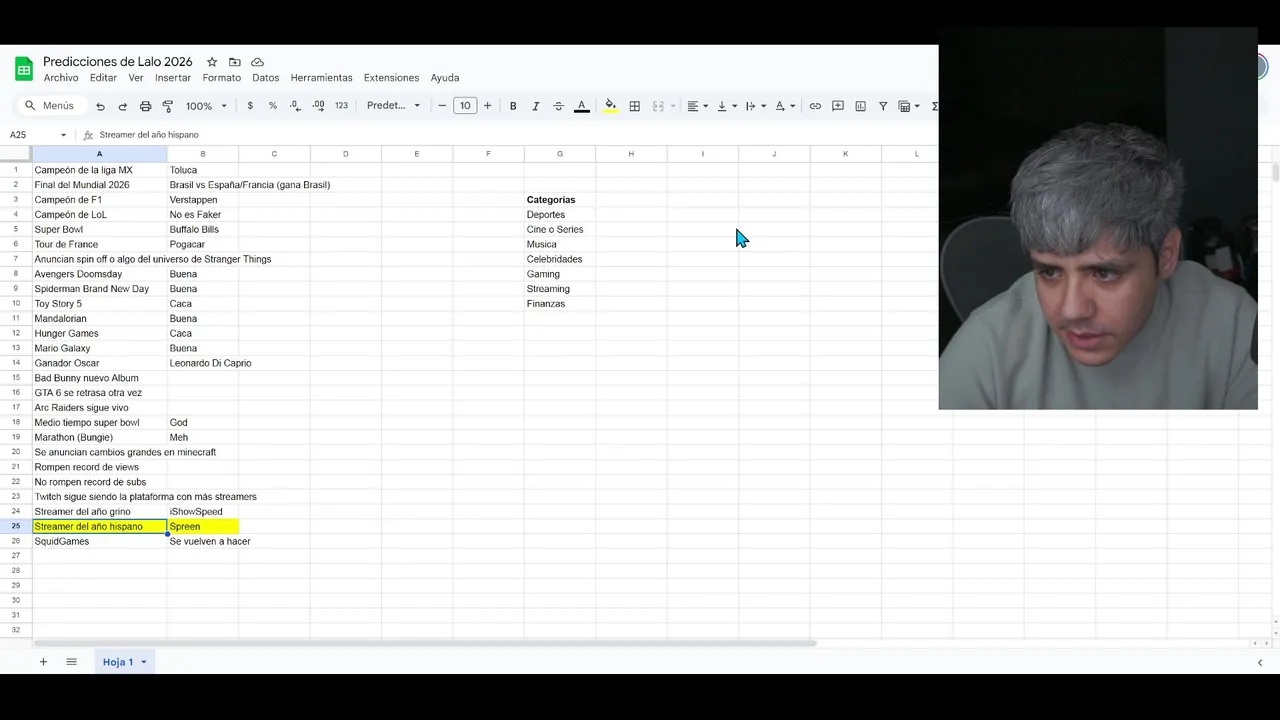Image resolution: width=1280 pixels, height=720 pixels.
Task: Open the zoom 100% dropdown
Action: [206, 106]
